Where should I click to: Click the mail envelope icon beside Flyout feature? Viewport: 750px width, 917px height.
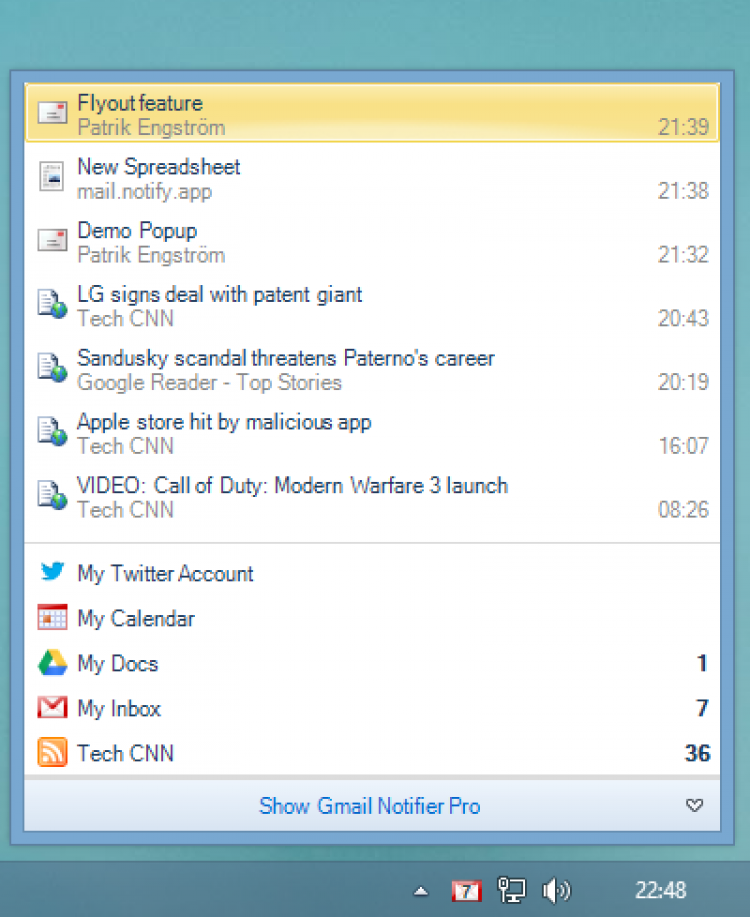click(52, 113)
